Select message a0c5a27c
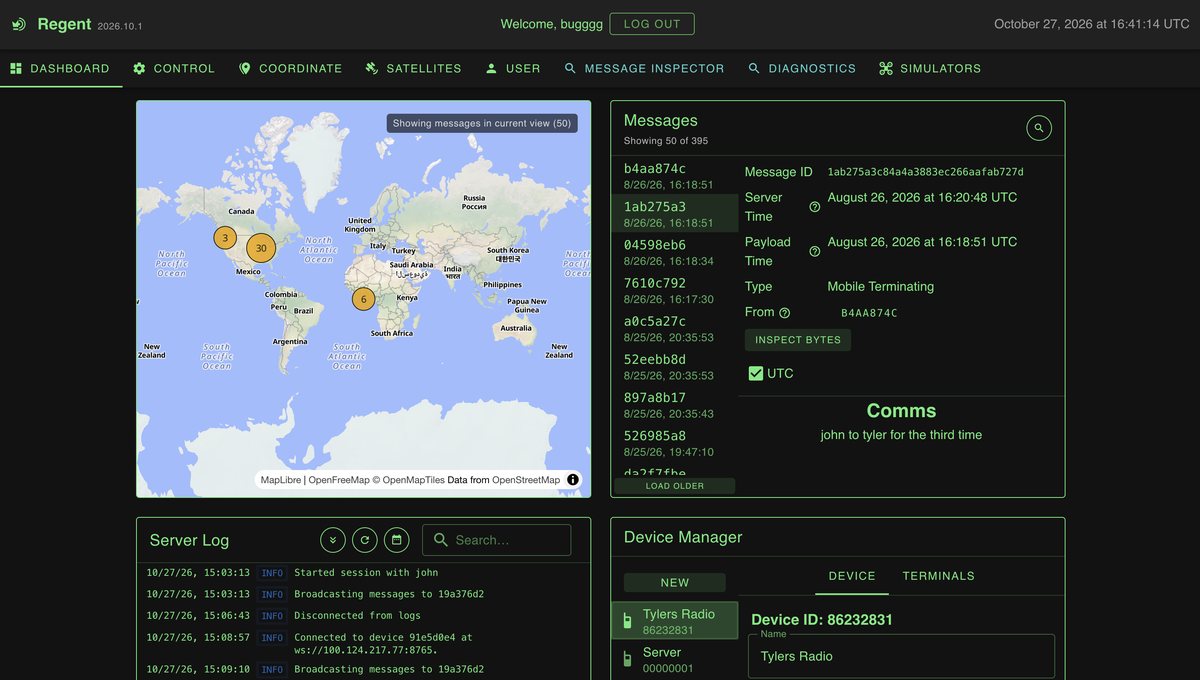Image resolution: width=1200 pixels, height=680 pixels. point(674,328)
